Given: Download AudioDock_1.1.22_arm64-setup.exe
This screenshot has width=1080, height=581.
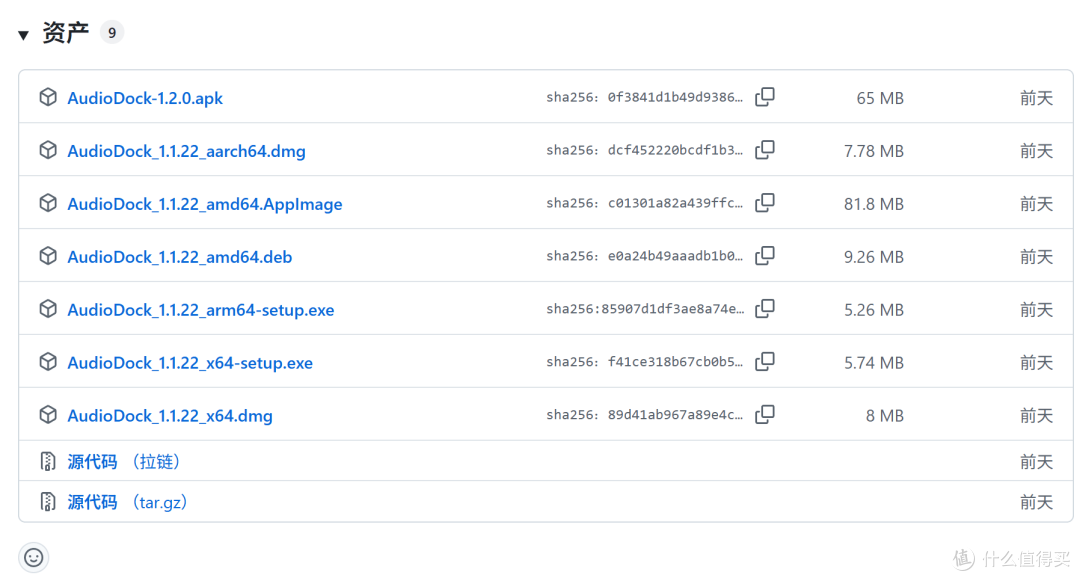Looking at the screenshot, I should click(x=200, y=310).
